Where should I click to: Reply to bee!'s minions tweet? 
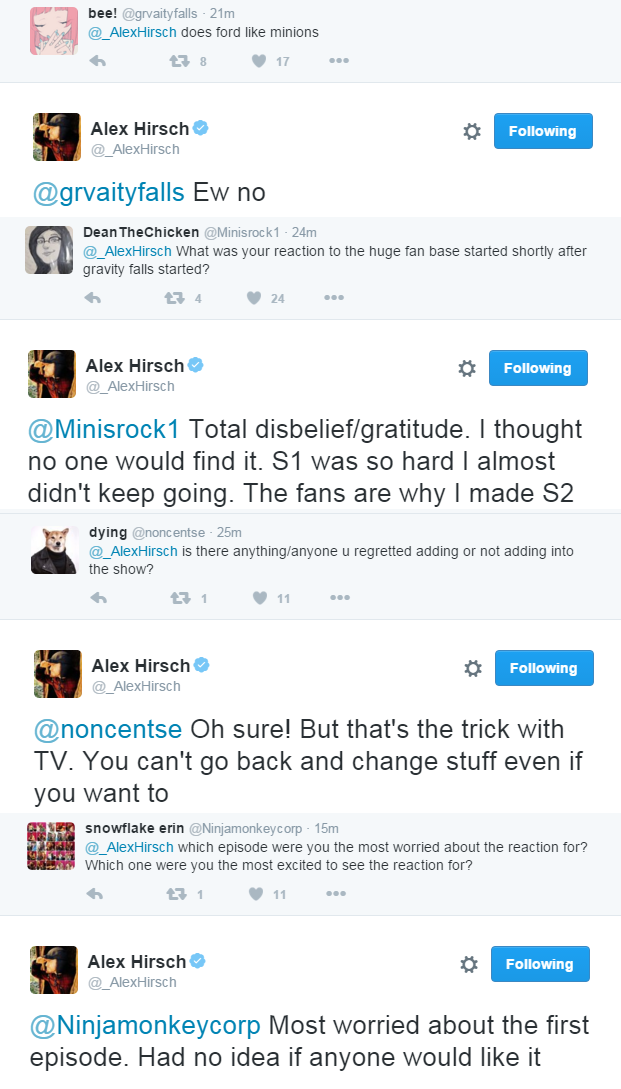pyautogui.click(x=97, y=61)
